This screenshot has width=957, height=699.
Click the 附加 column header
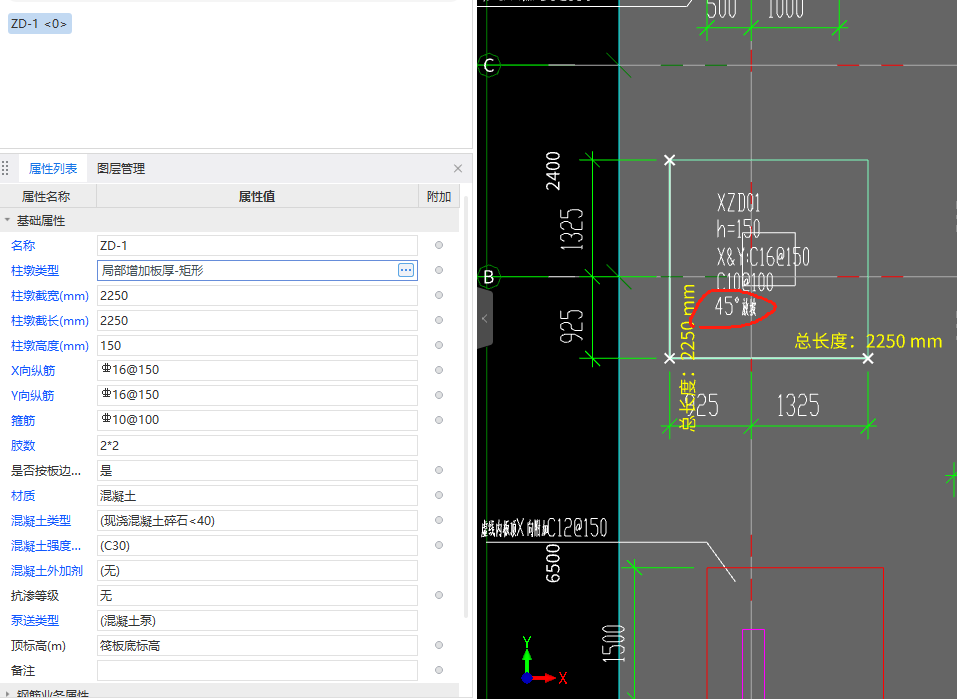click(439, 197)
